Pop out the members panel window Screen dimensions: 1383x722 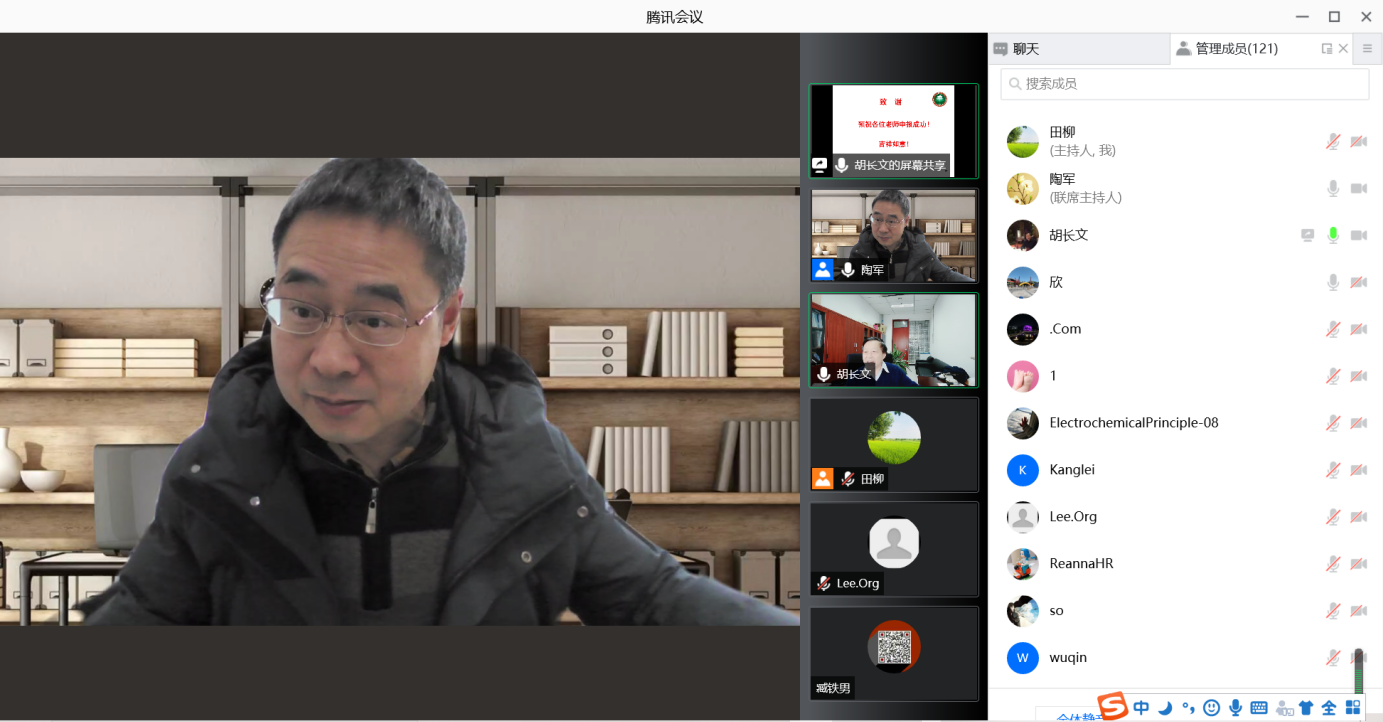point(1326,49)
